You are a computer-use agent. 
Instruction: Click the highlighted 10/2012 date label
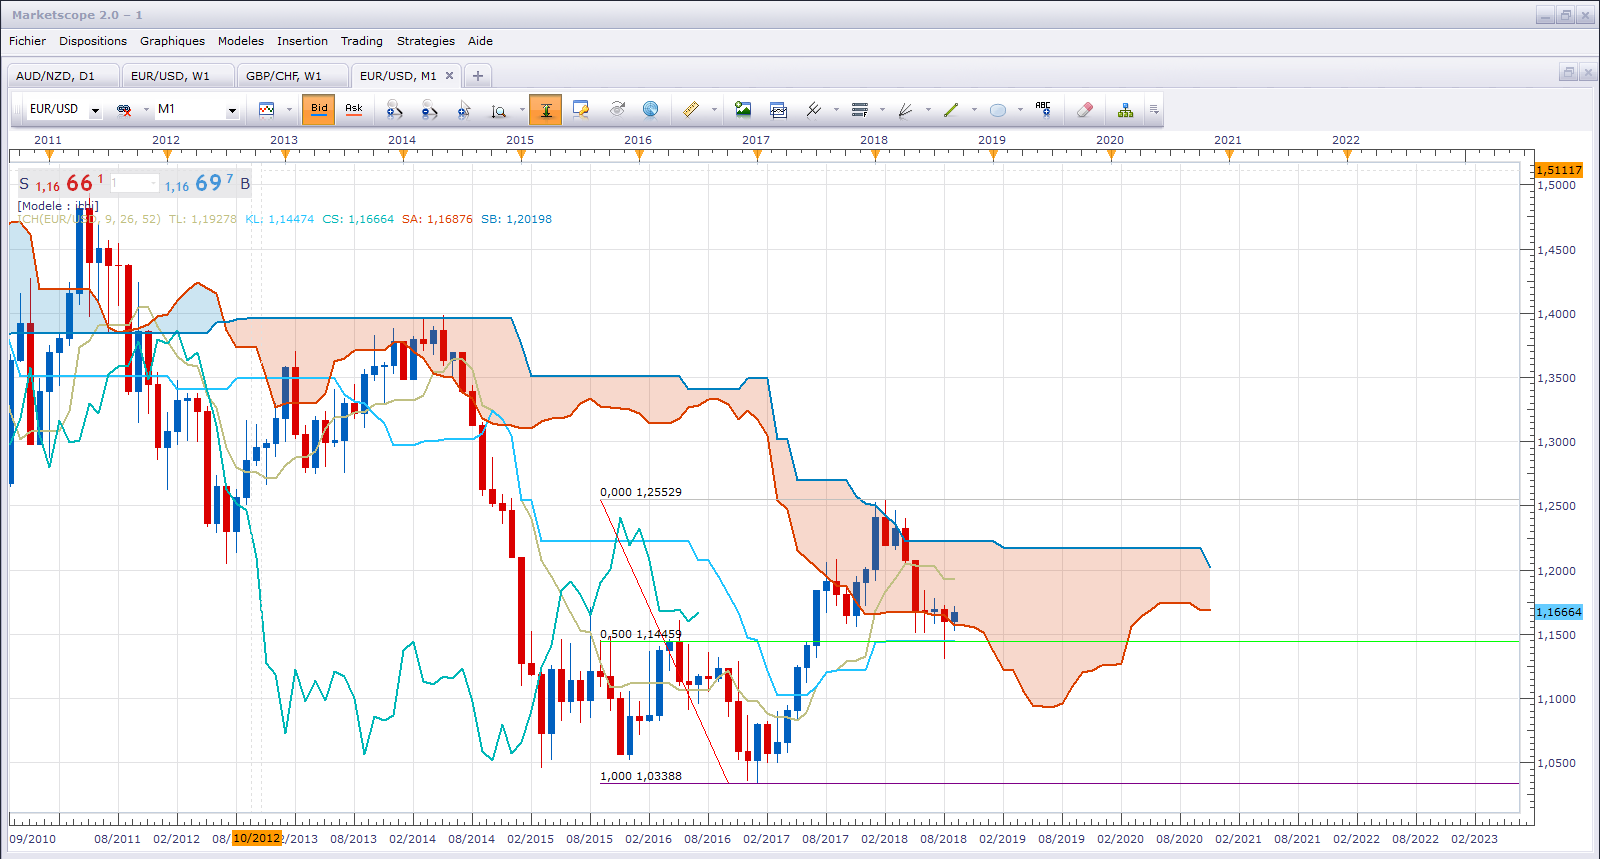click(x=257, y=838)
